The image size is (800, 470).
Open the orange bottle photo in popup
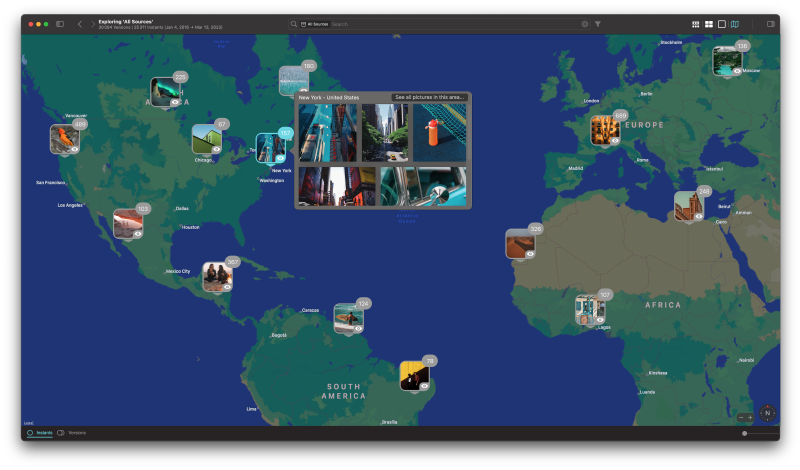click(x=439, y=133)
